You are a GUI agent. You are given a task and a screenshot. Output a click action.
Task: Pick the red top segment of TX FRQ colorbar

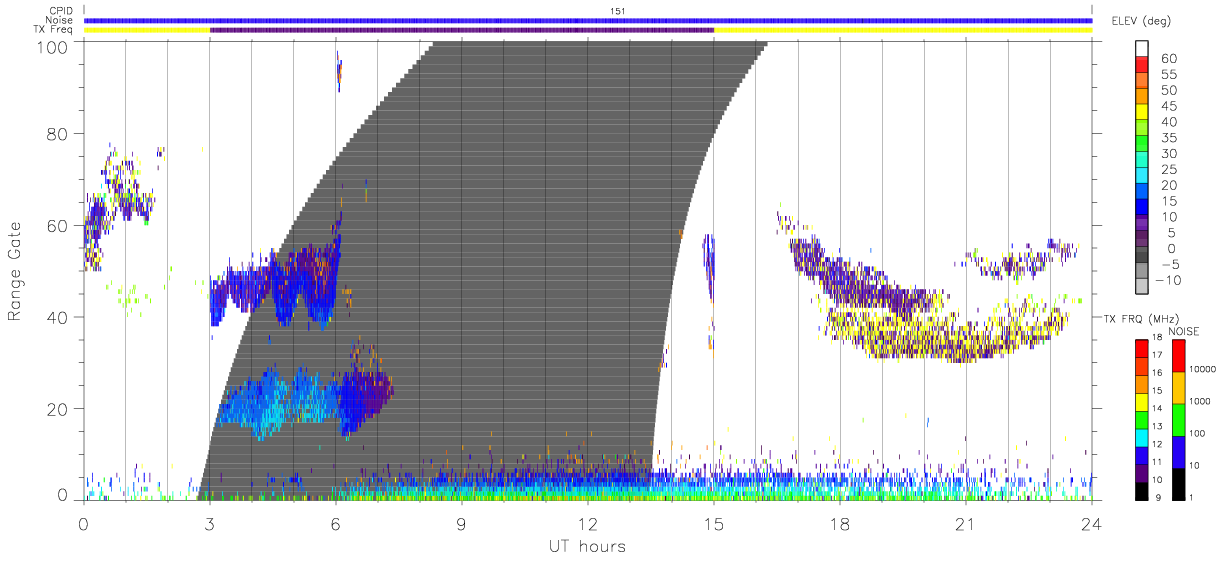click(1142, 349)
